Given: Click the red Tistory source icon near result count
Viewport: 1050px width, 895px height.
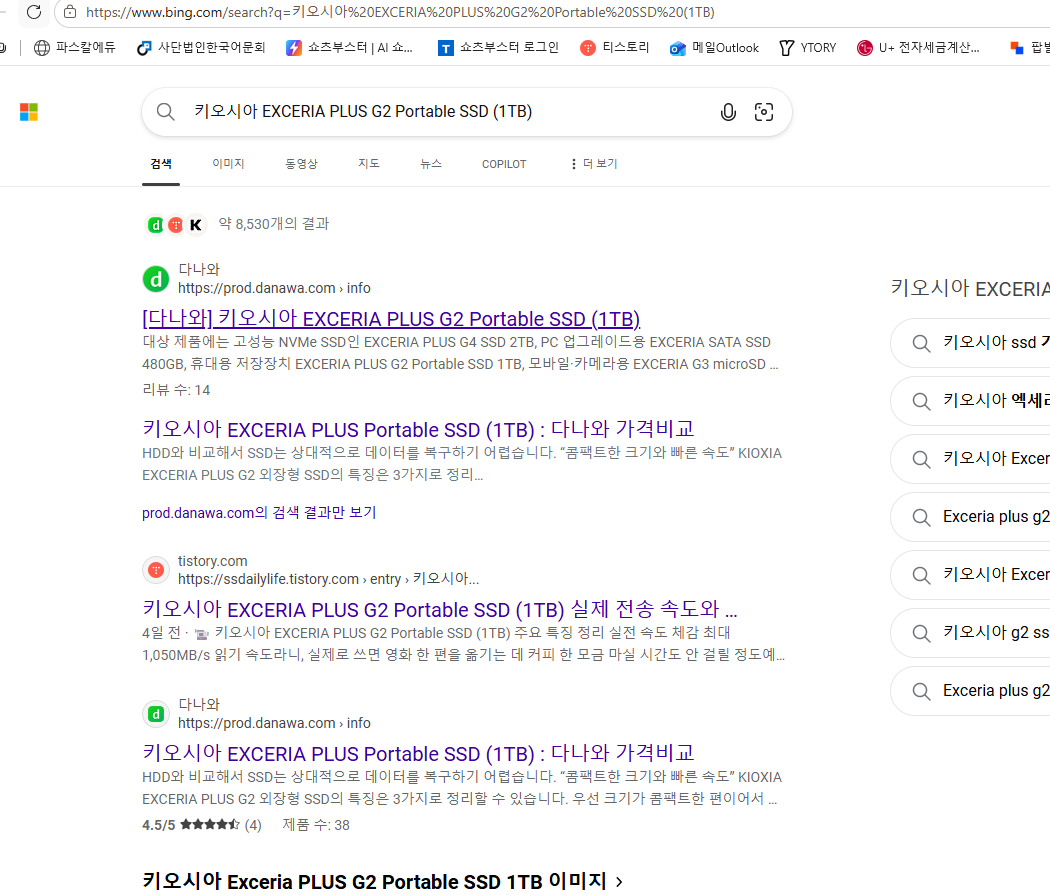Looking at the screenshot, I should pos(175,225).
